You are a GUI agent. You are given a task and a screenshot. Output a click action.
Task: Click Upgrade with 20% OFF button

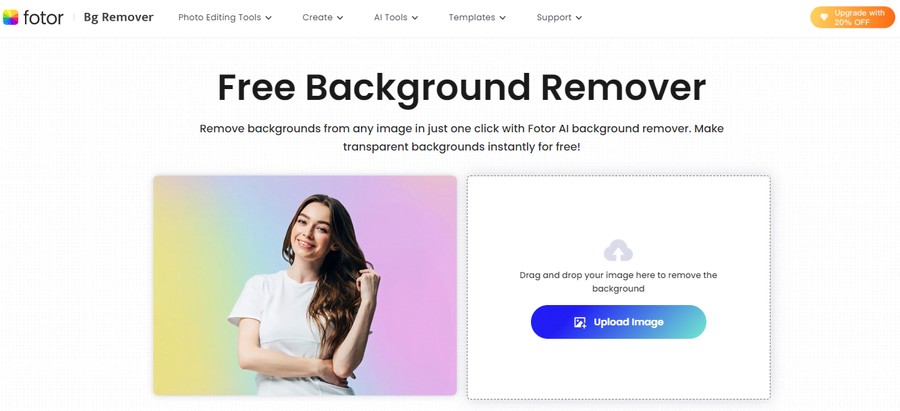pyautogui.click(x=852, y=17)
